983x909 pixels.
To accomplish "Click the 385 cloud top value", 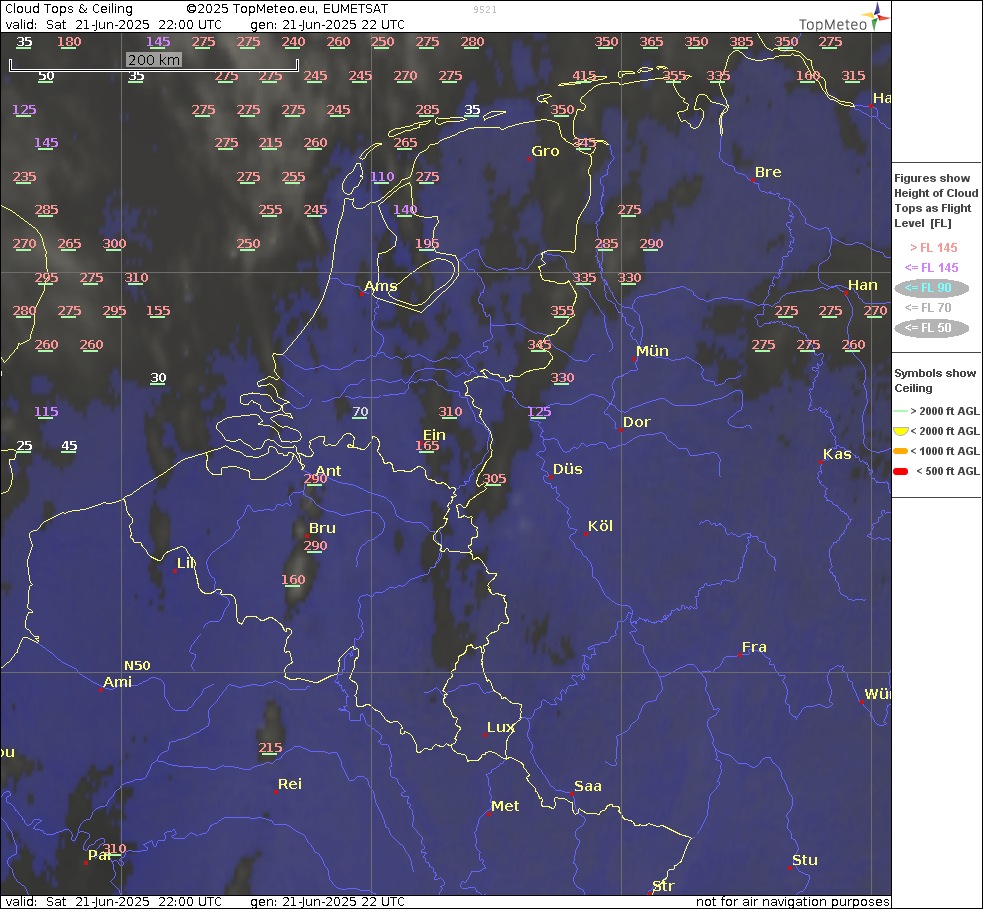I will pos(741,41).
